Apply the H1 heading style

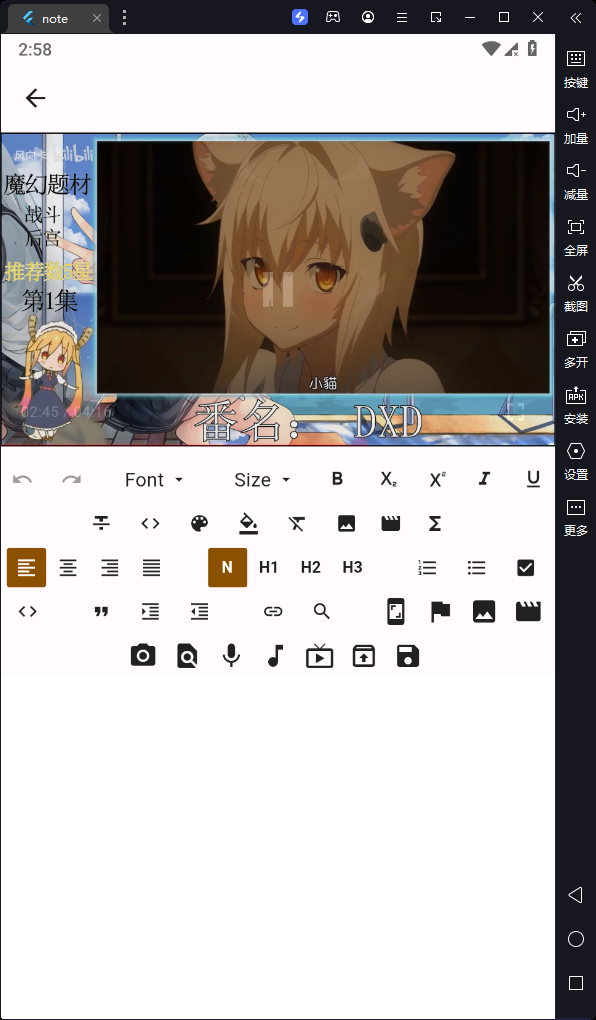point(269,567)
